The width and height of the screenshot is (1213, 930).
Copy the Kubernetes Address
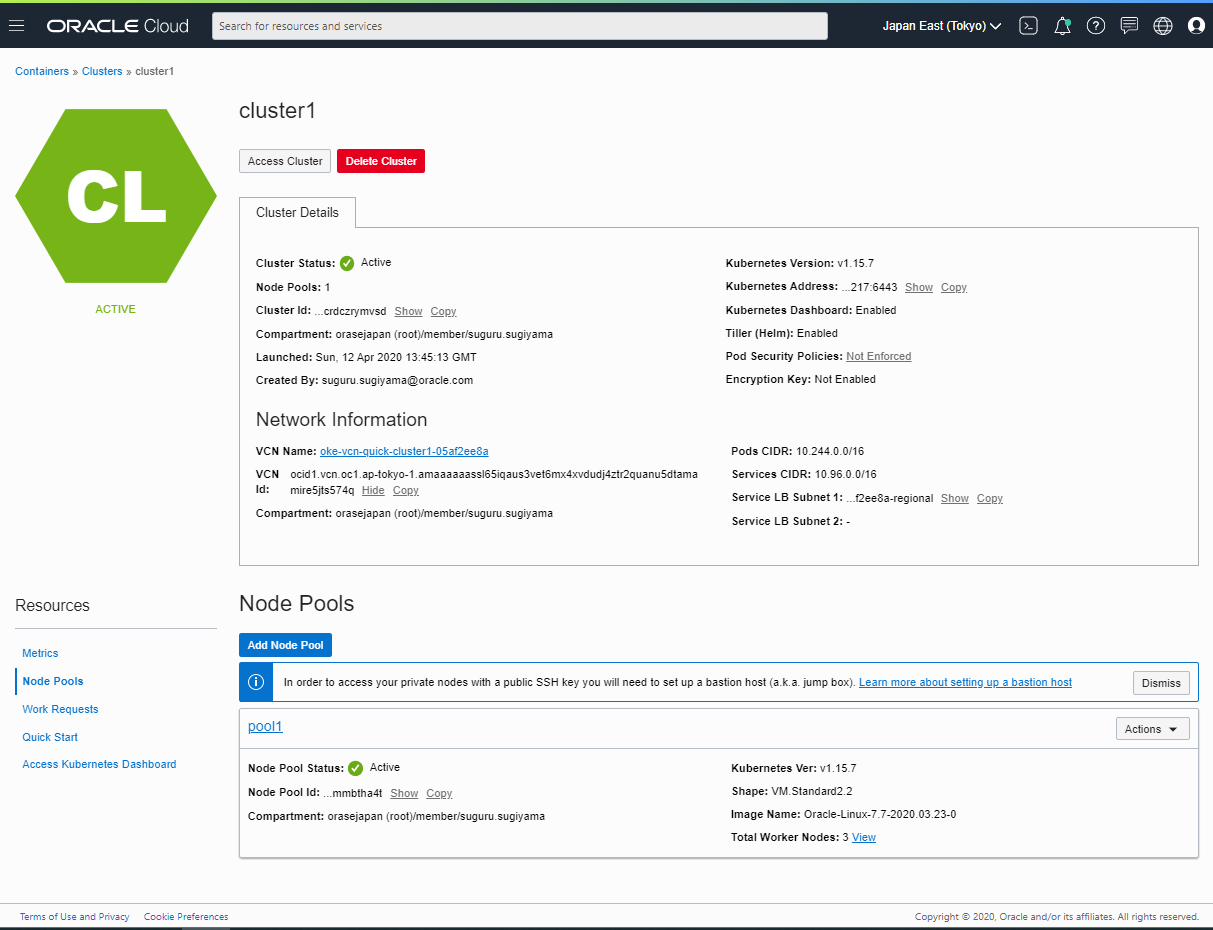coord(954,287)
